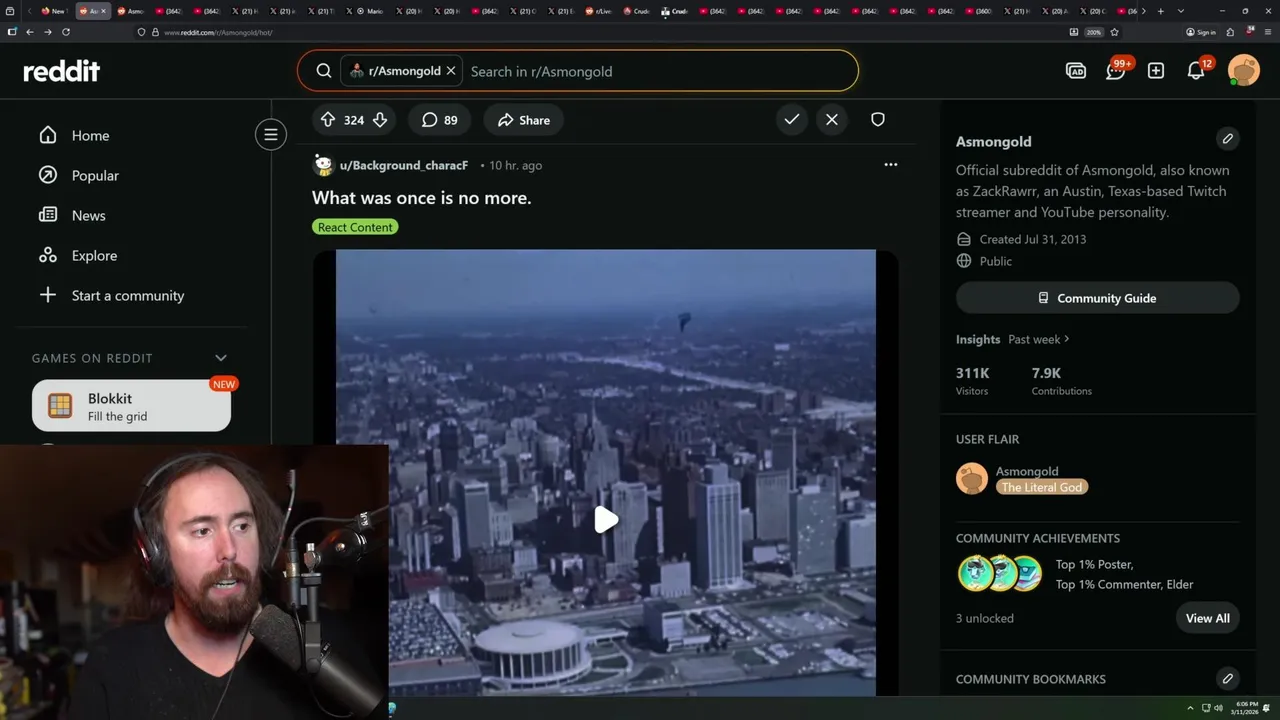Approve post with checkmark icon
Image resolution: width=1280 pixels, height=720 pixels.
pyautogui.click(x=792, y=119)
